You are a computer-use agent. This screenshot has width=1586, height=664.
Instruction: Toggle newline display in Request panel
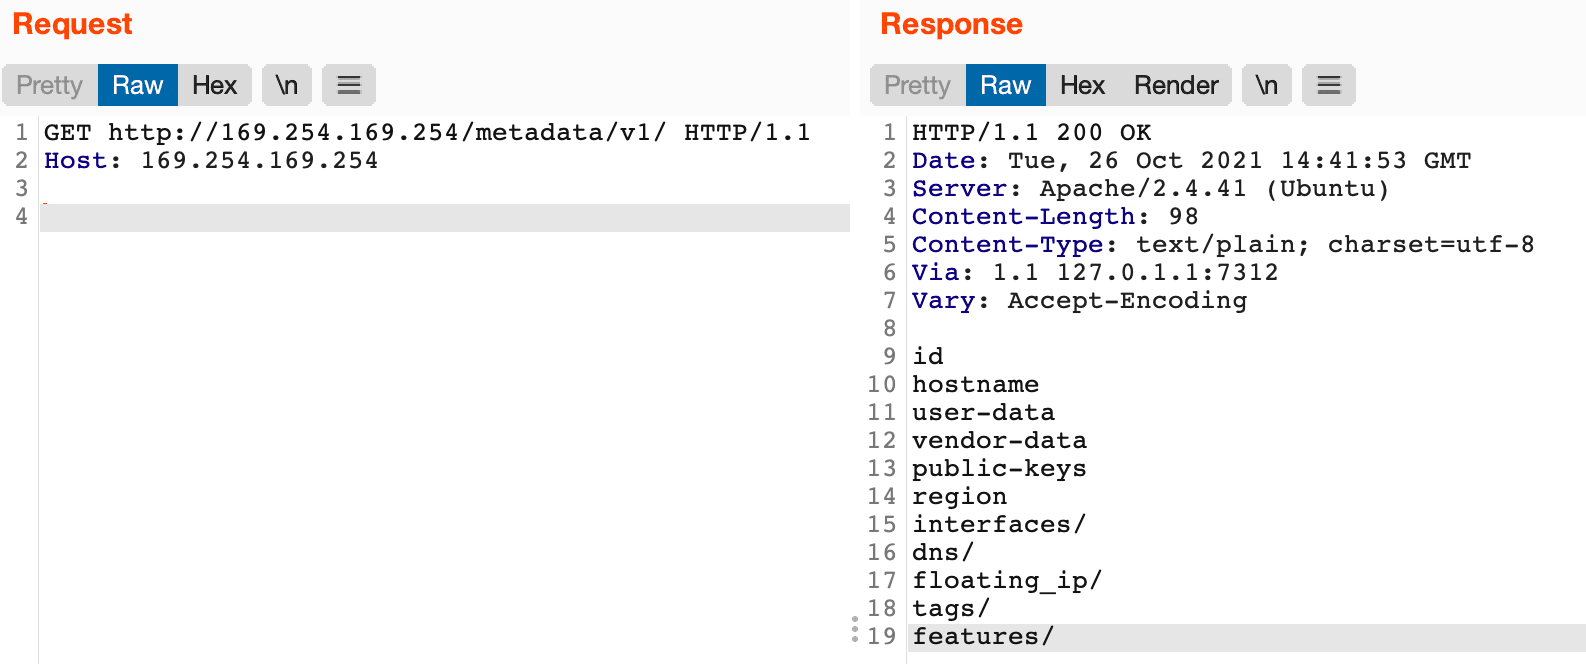click(x=287, y=85)
